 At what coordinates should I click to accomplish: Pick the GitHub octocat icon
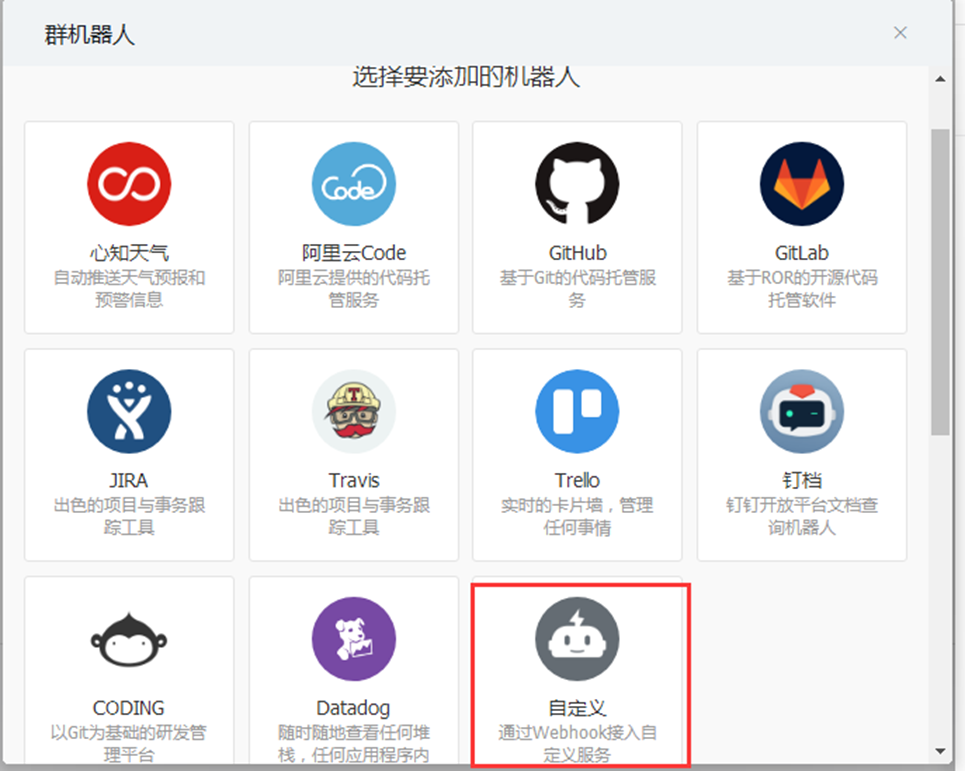click(577, 184)
